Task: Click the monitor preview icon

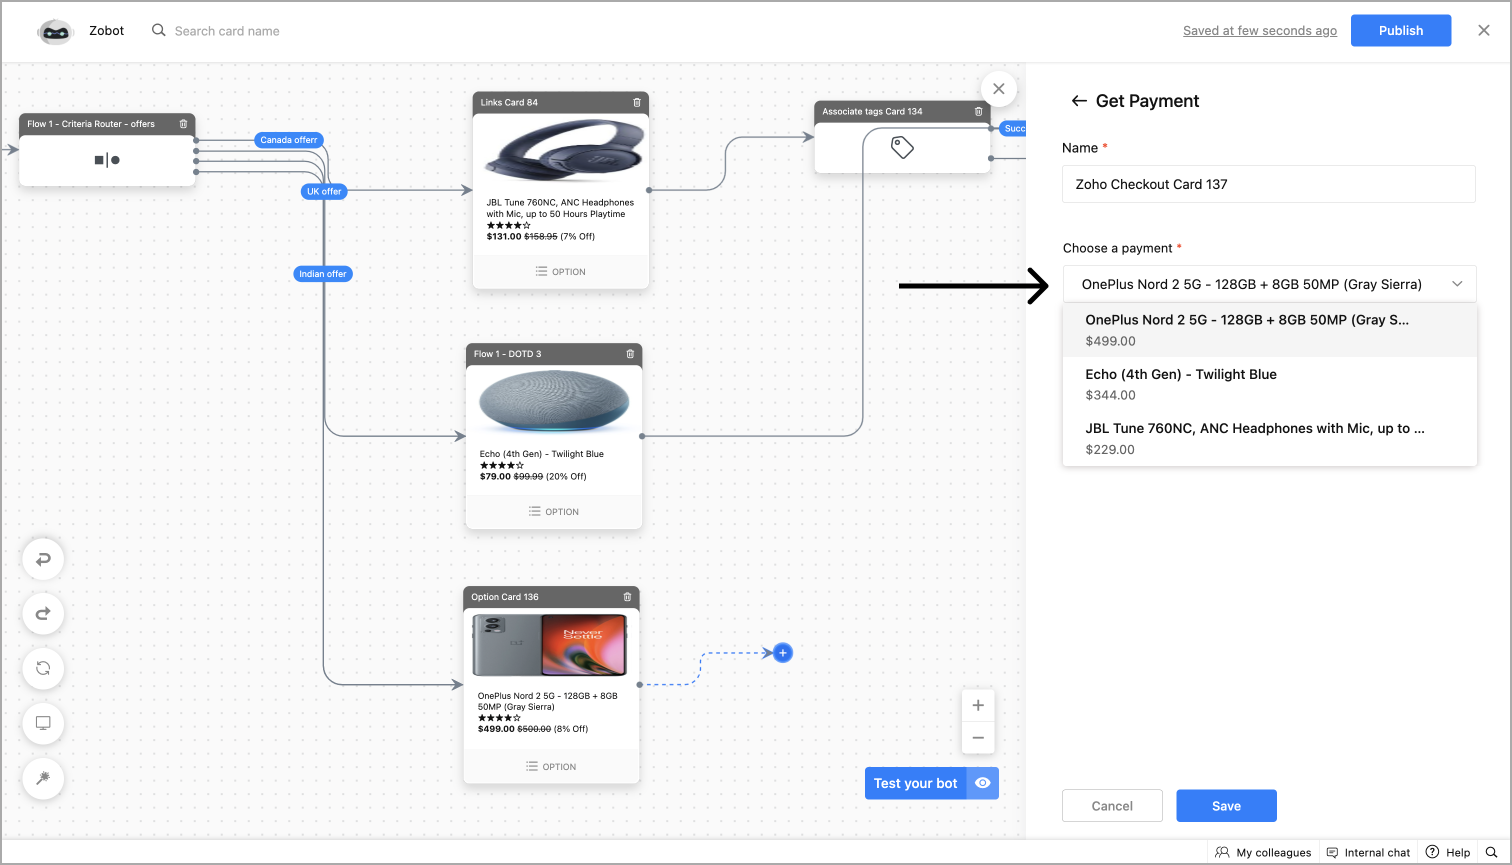Action: (43, 723)
